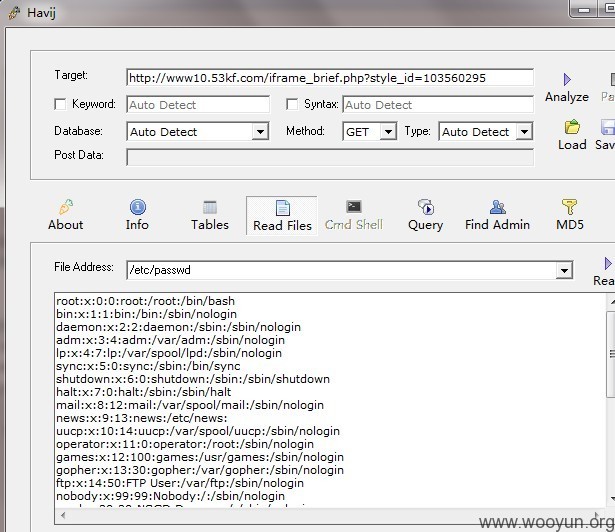Switch to the Find Admin tab label

[x=497, y=225]
